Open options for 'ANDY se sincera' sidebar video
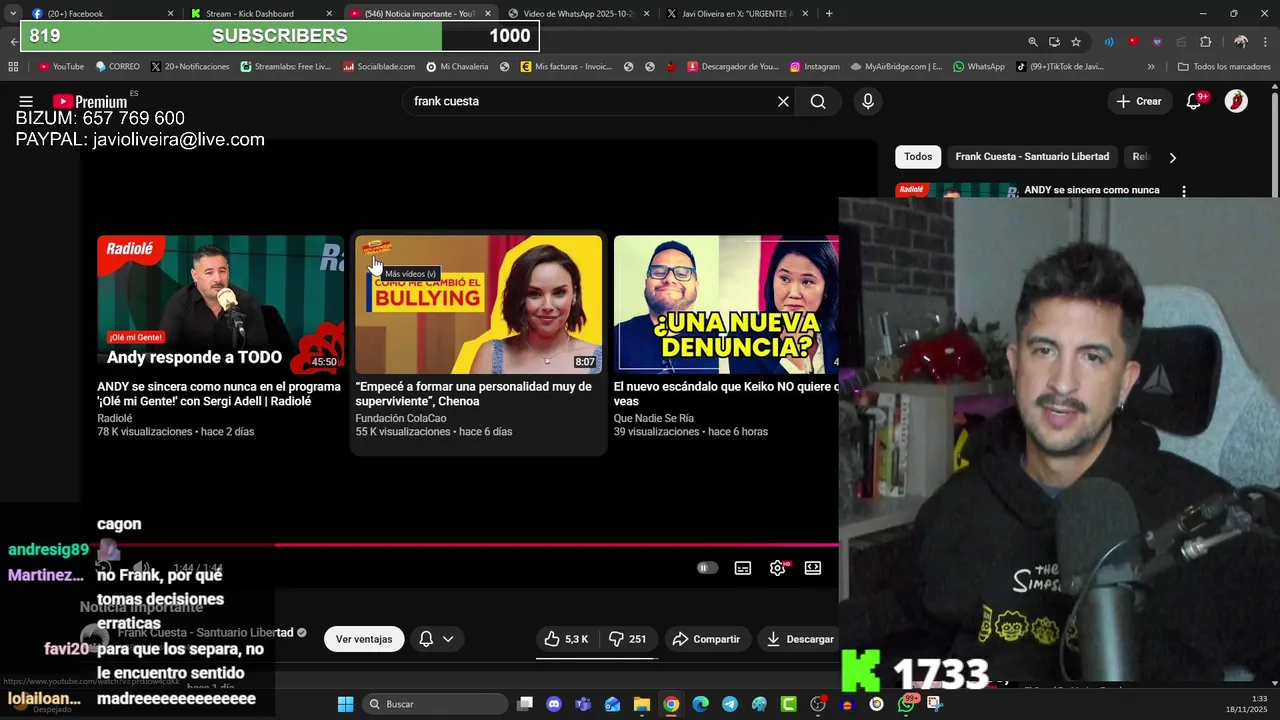 pos(1184,191)
